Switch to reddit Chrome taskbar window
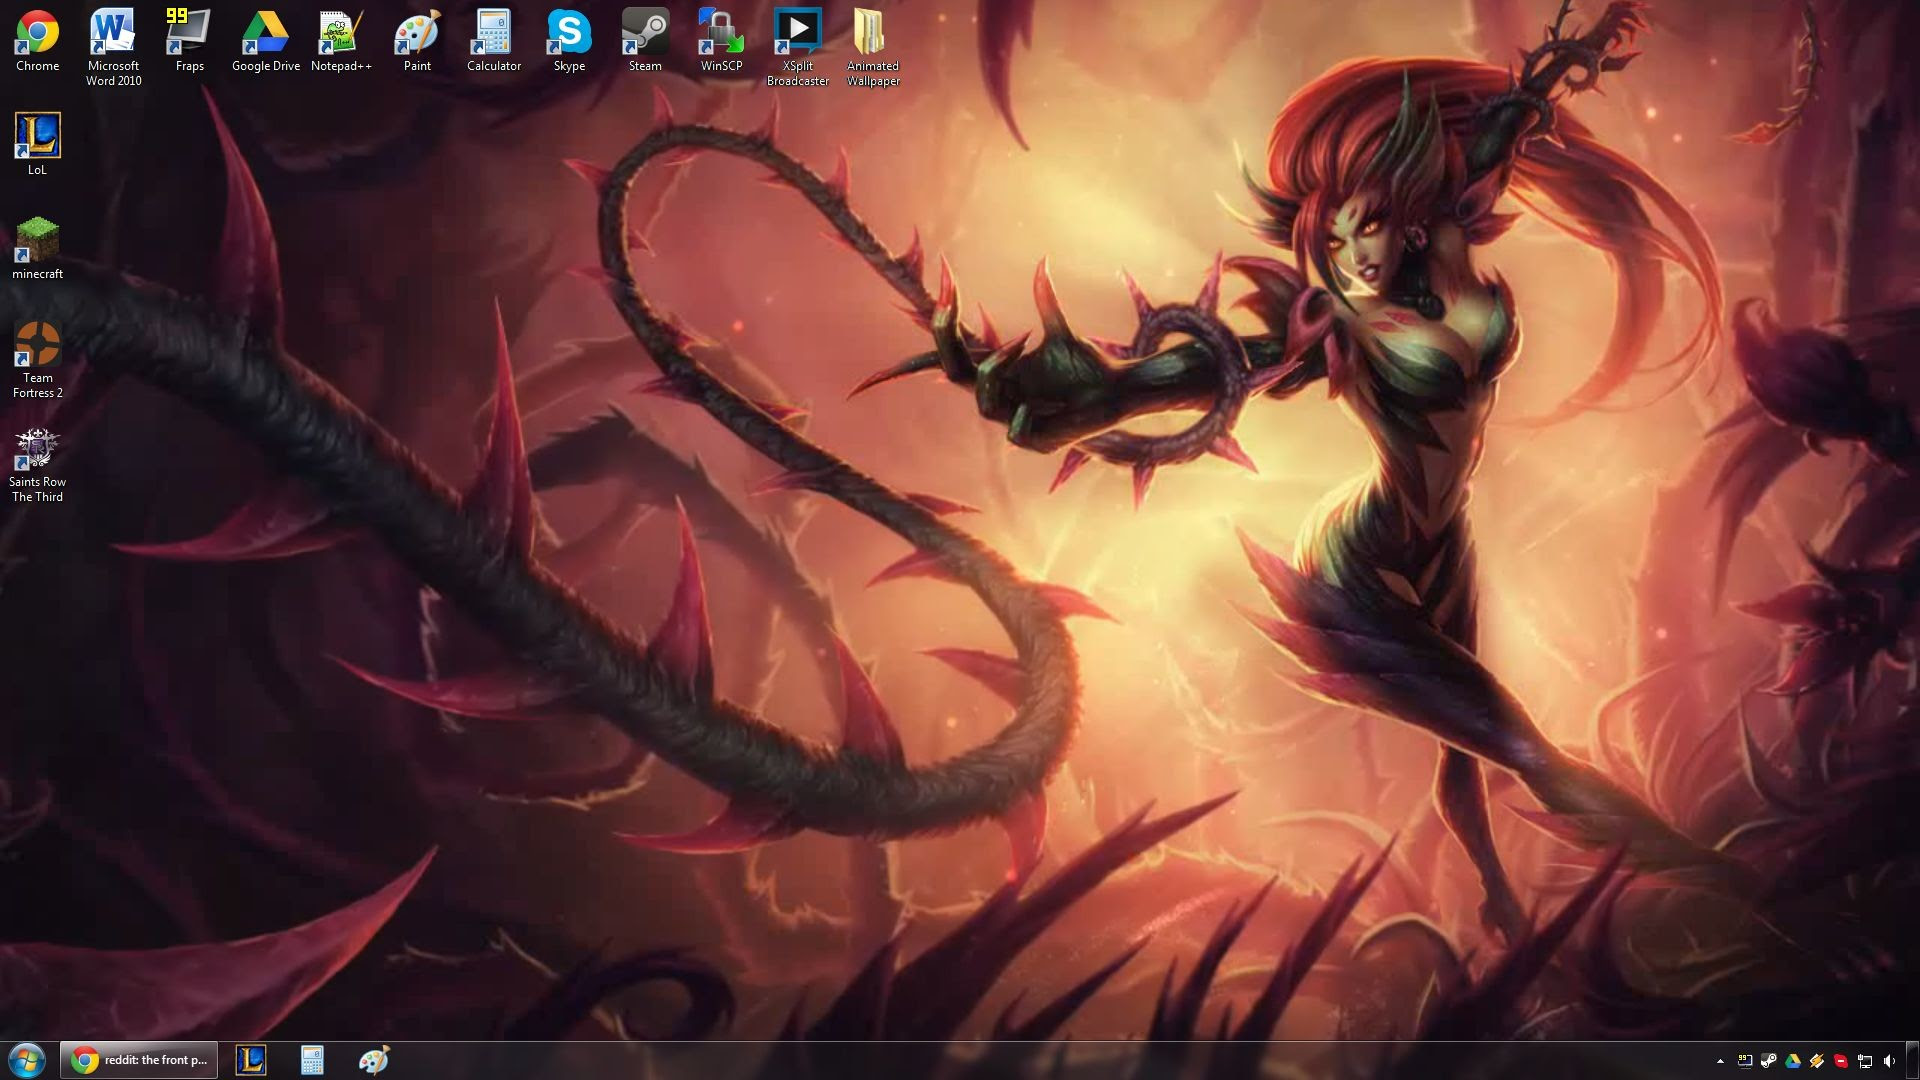Viewport: 1920px width, 1080px height. click(x=139, y=1060)
